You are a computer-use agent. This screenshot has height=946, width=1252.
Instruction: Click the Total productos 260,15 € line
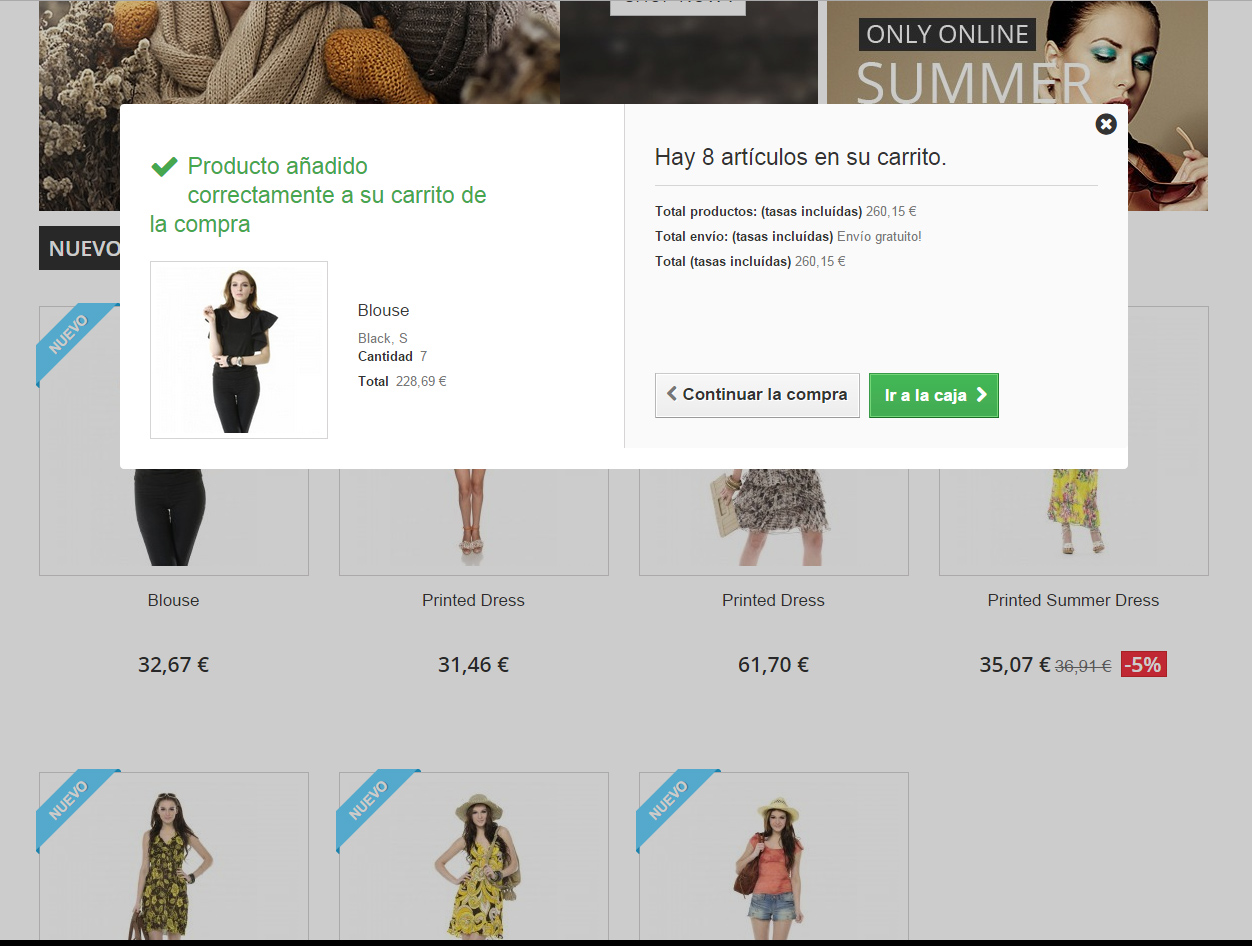click(786, 212)
